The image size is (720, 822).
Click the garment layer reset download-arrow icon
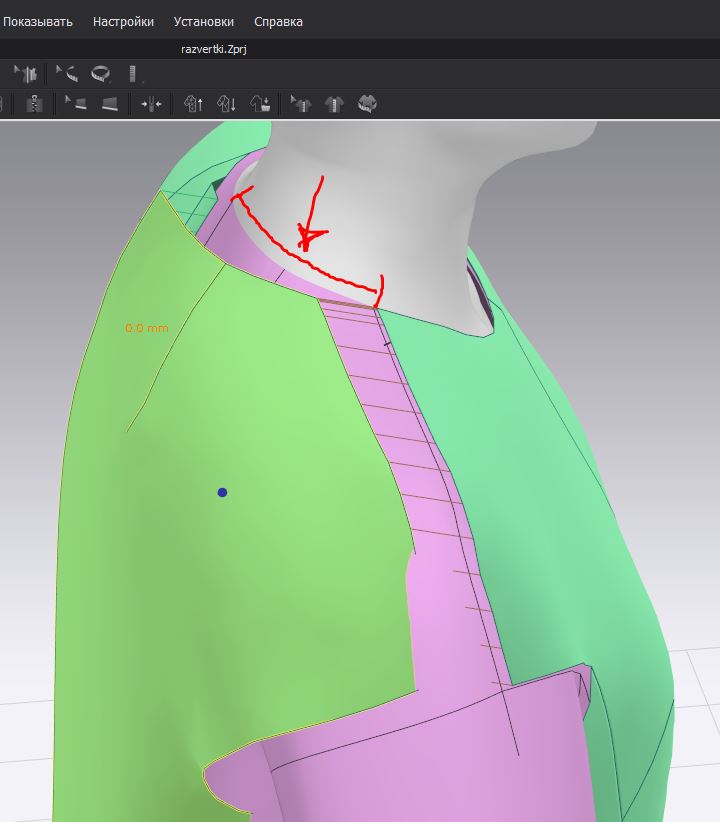[260, 104]
